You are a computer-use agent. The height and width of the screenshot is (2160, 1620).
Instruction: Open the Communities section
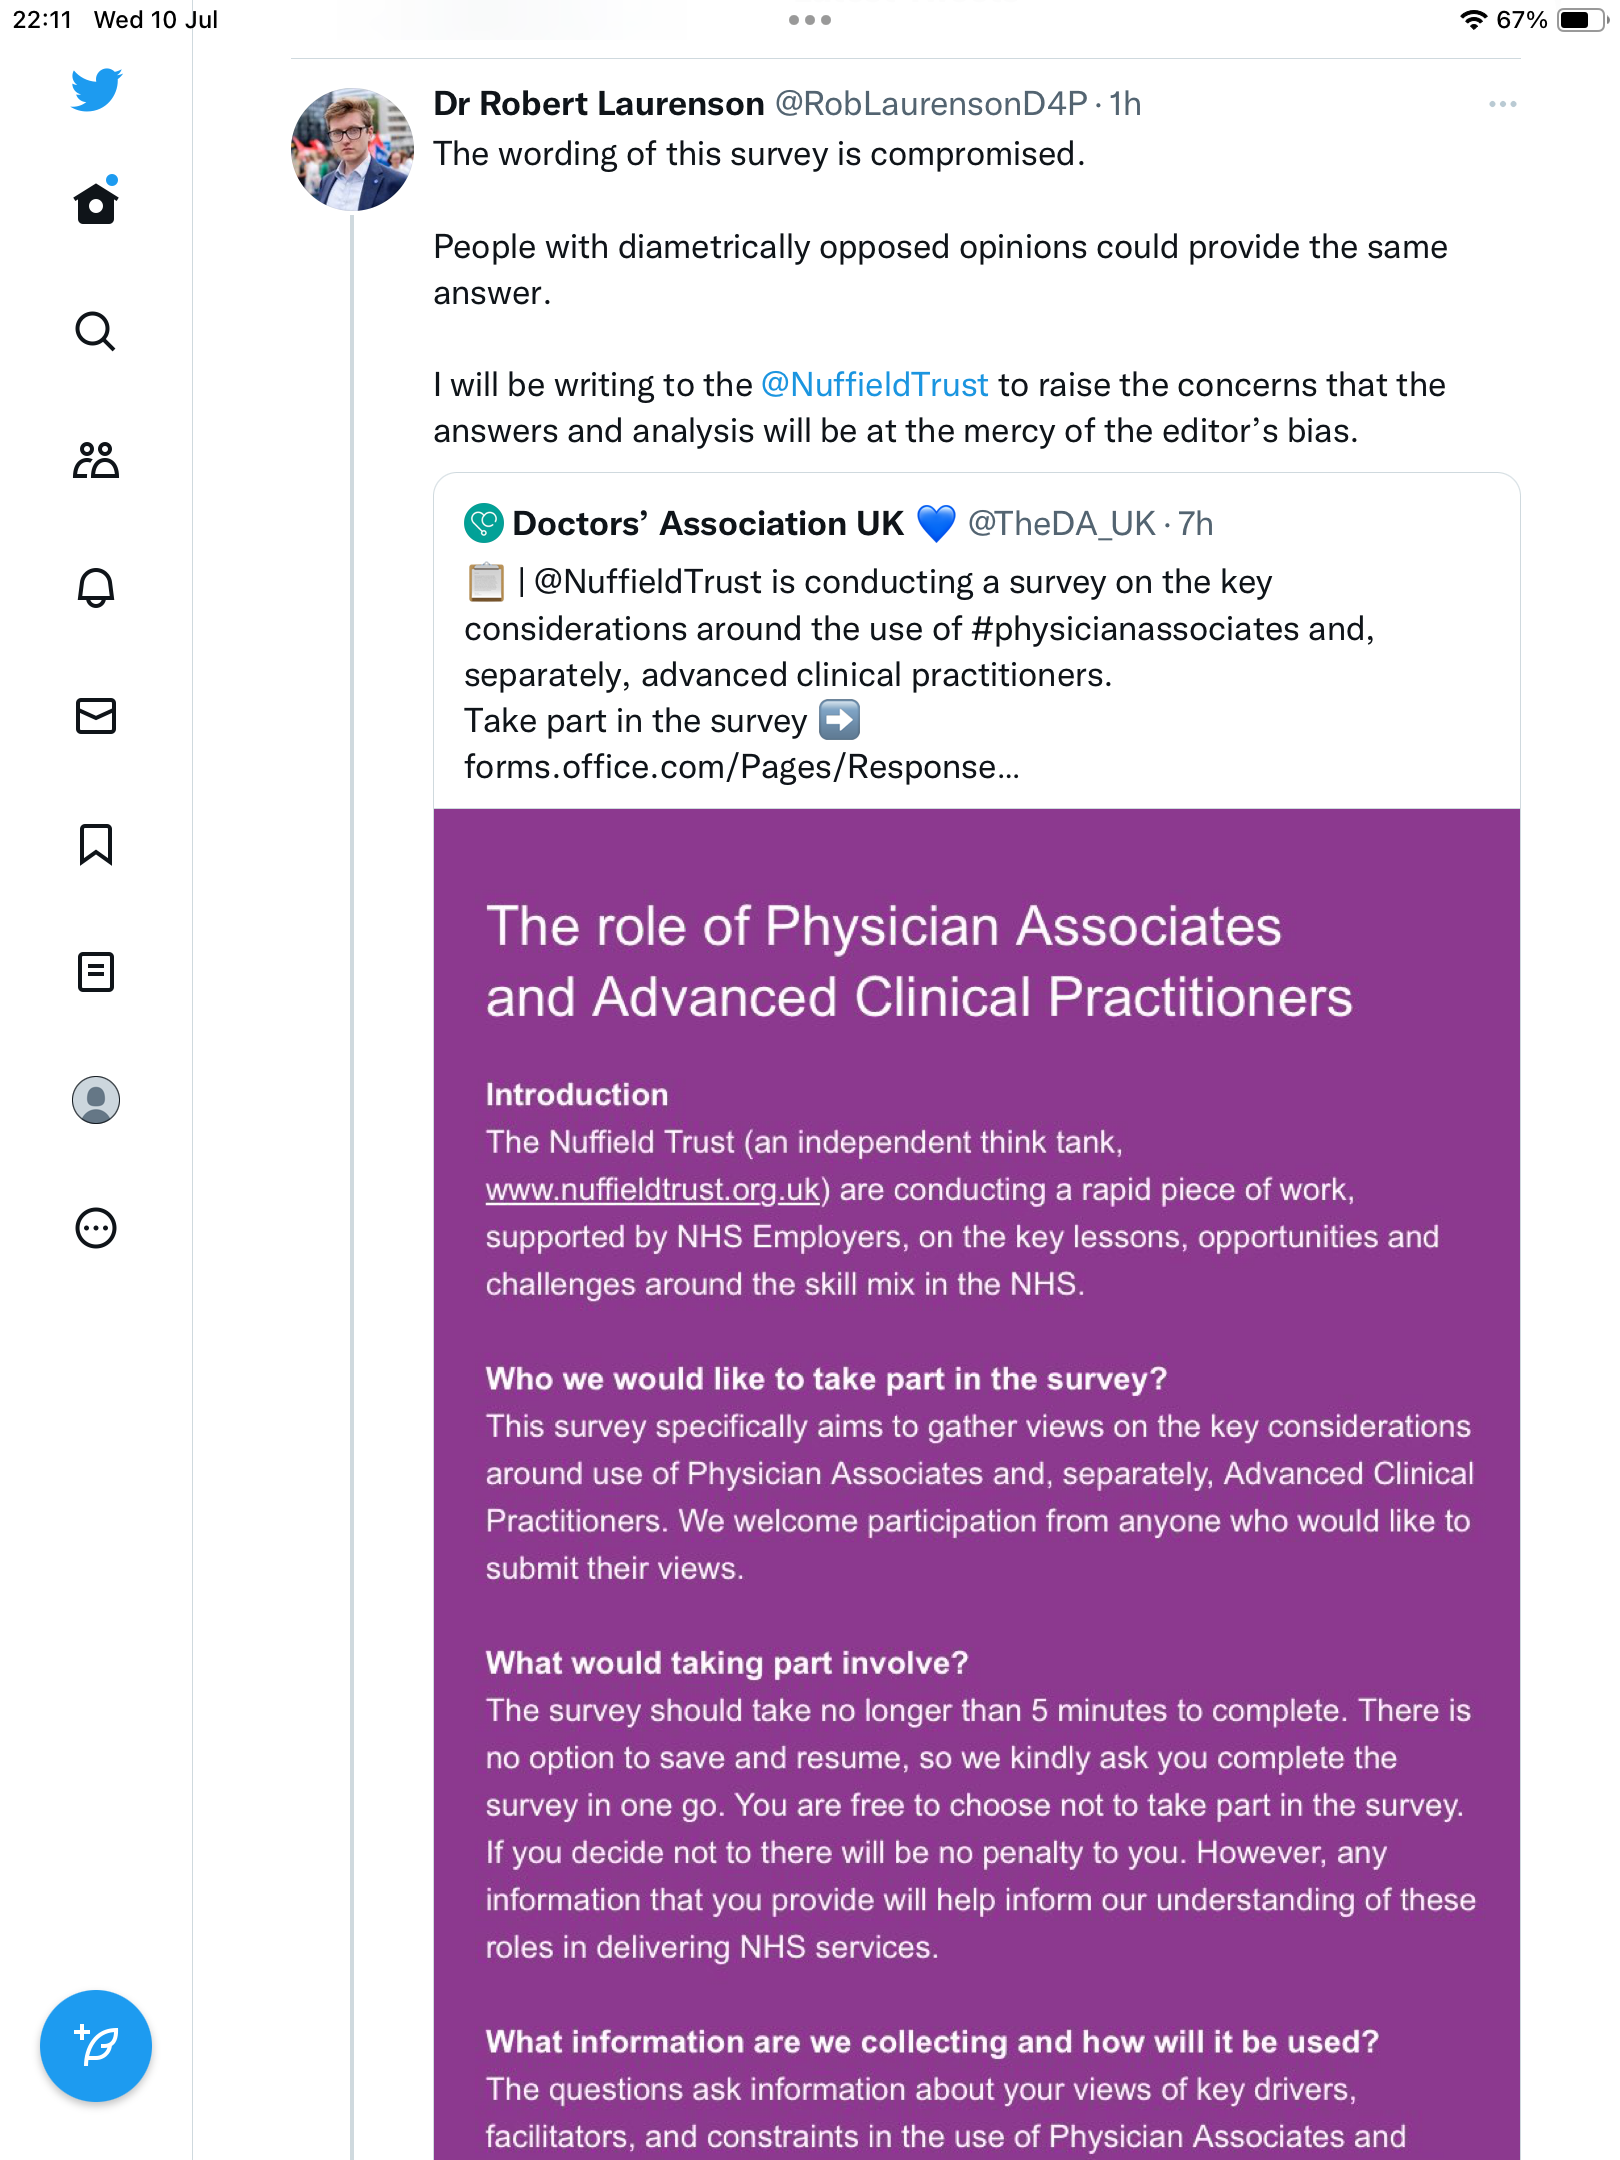pyautogui.click(x=96, y=460)
